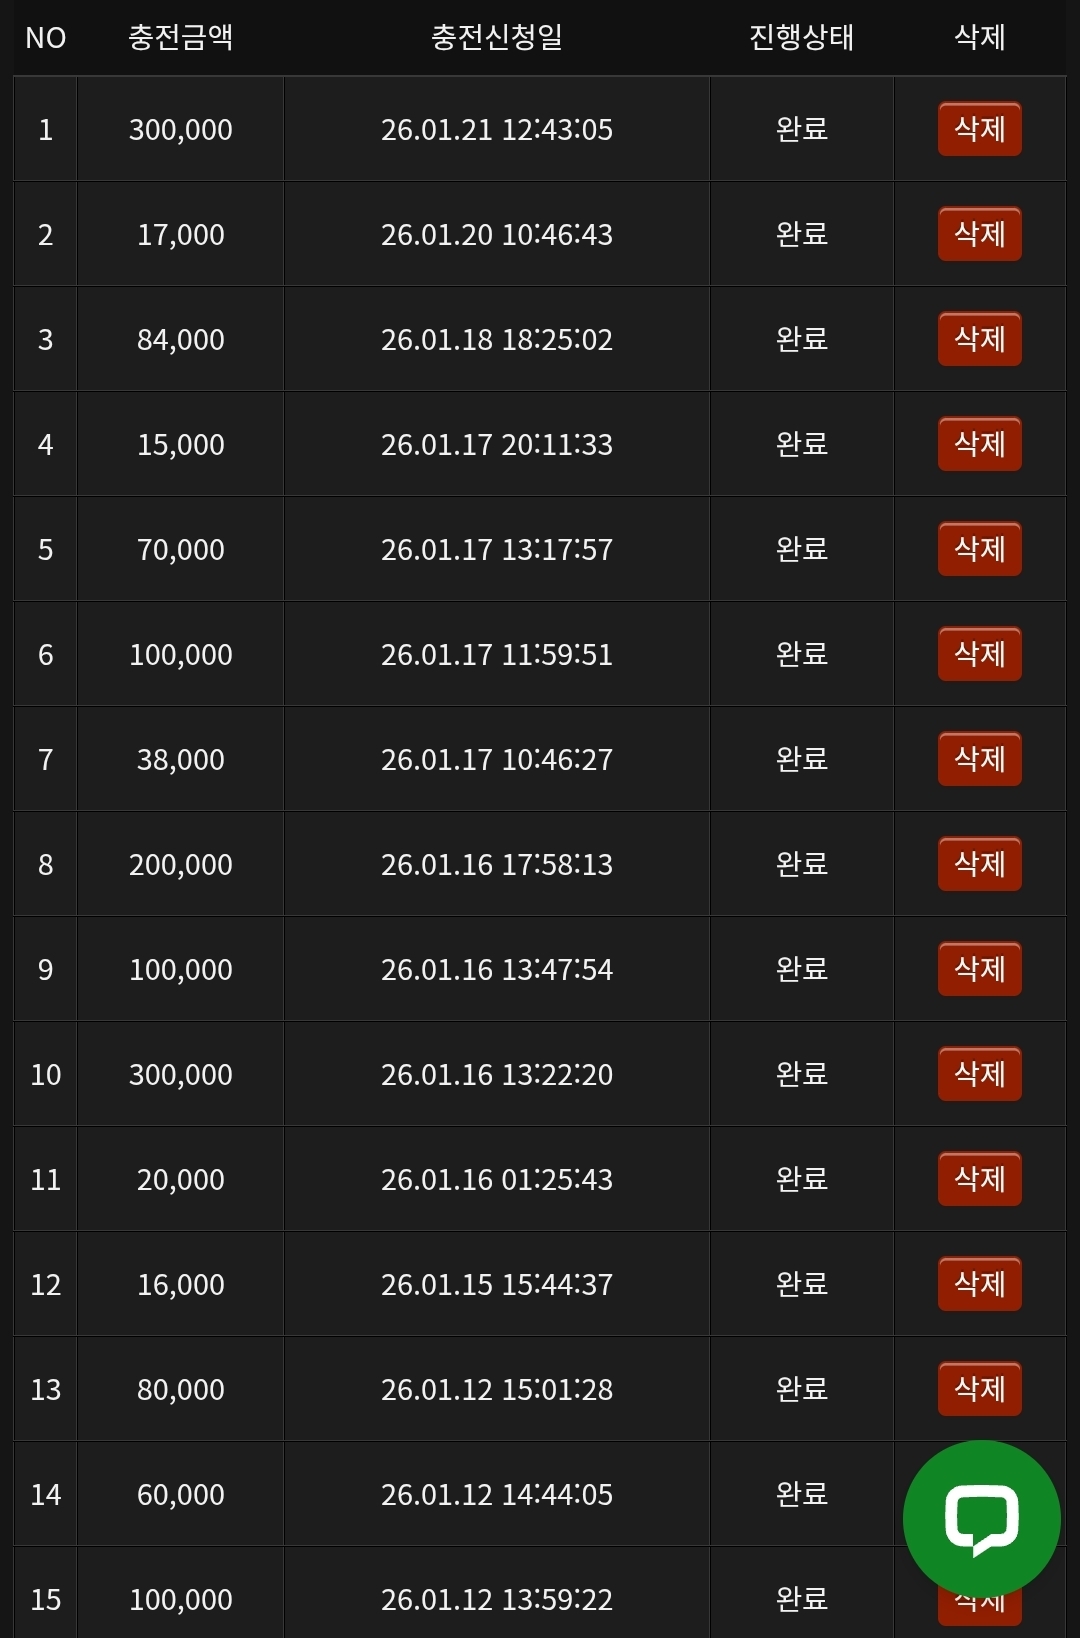
Task: Click 삭제 on row number 6
Action: coord(979,654)
